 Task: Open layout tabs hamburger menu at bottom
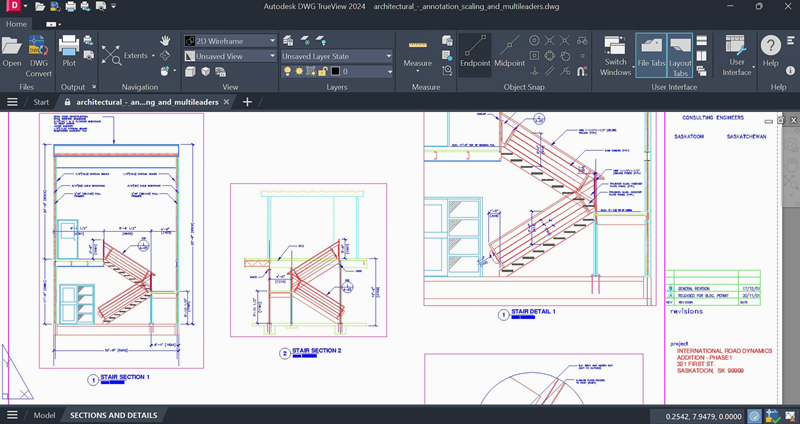[12, 415]
